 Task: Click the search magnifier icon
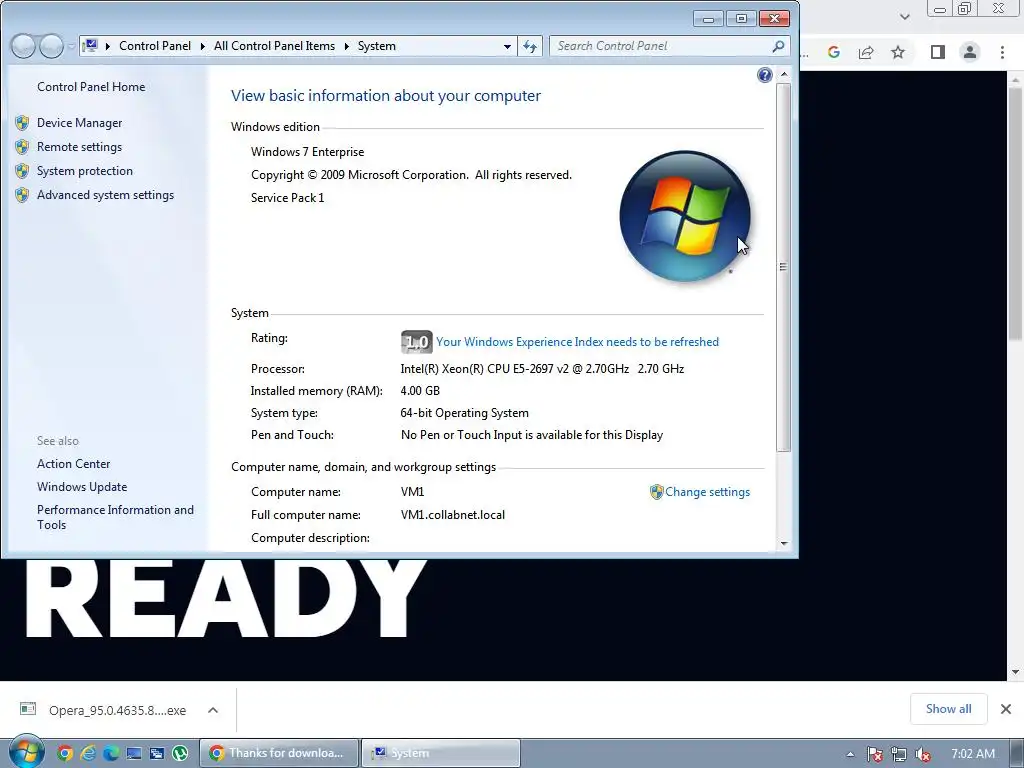coord(778,46)
